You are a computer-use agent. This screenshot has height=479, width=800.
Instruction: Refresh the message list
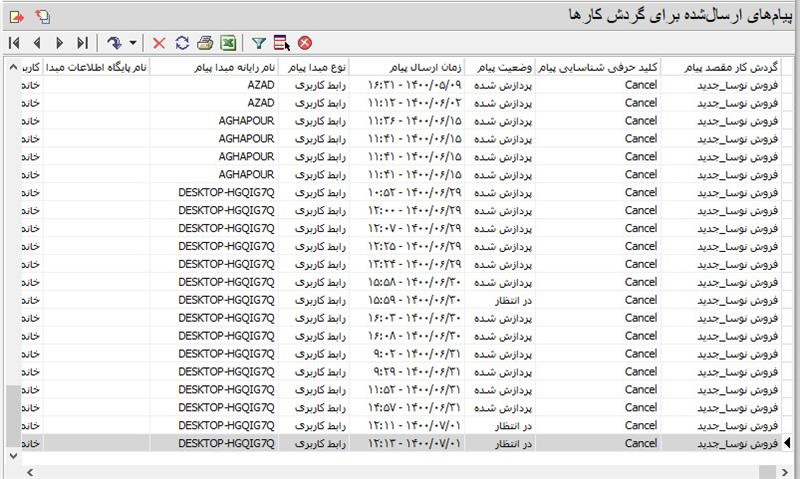point(182,43)
